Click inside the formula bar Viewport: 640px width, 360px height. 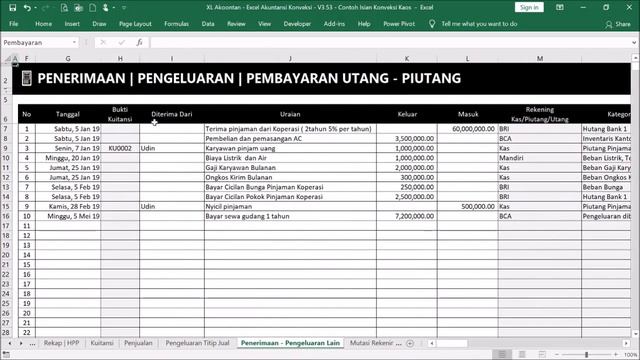click(390, 42)
